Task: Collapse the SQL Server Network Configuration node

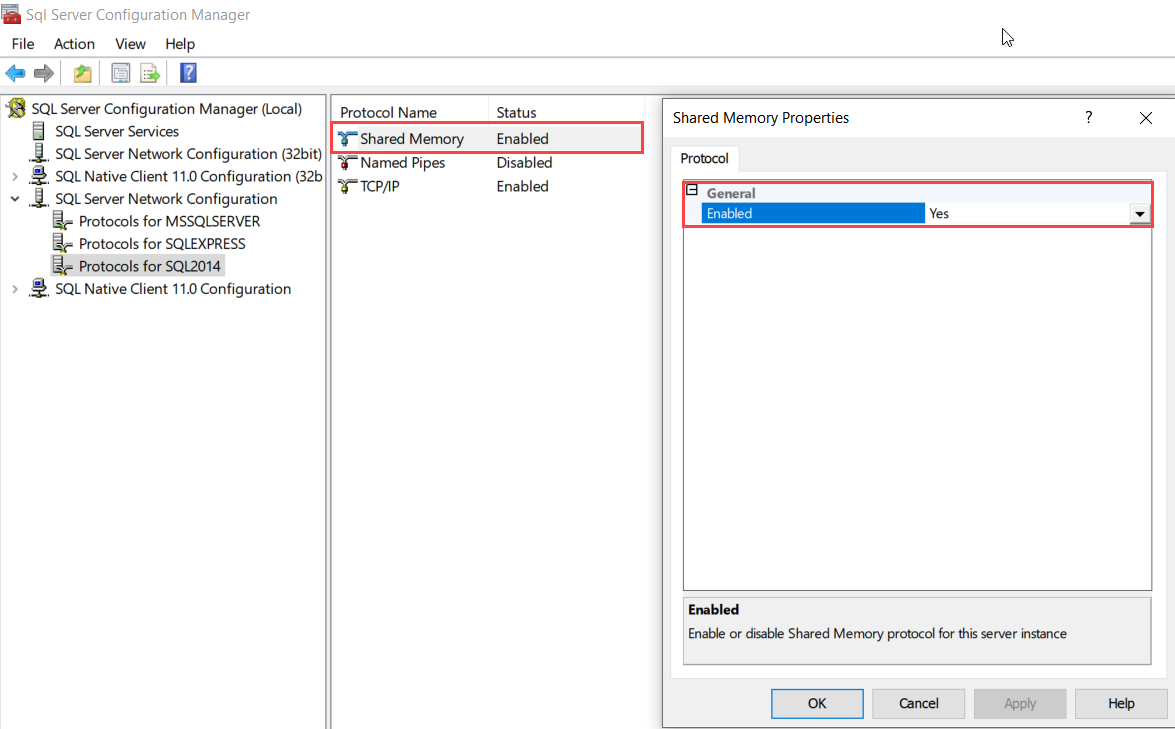Action: 15,199
